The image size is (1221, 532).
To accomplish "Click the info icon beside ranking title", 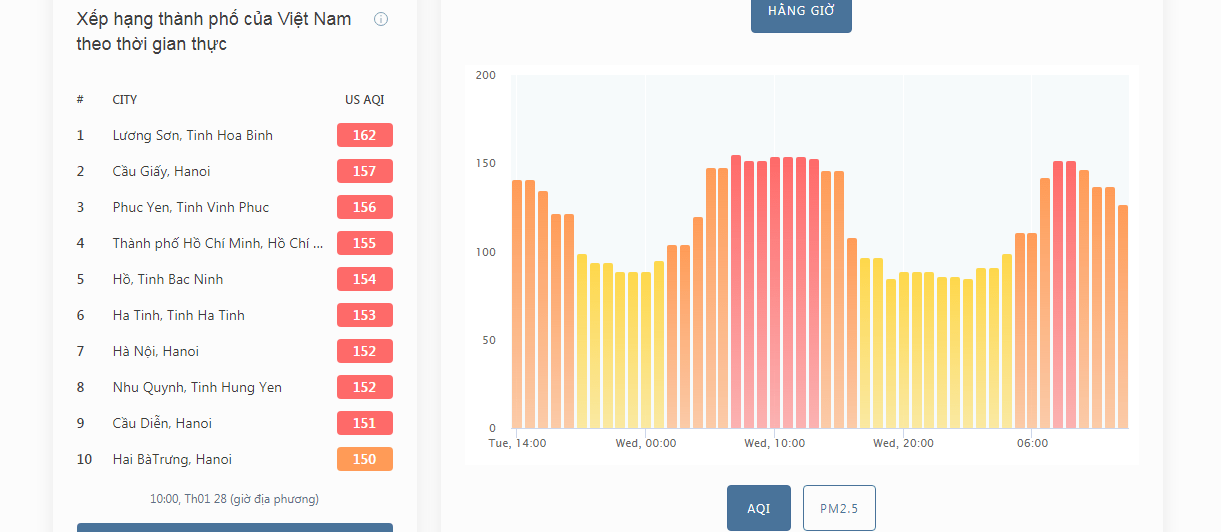I will click(x=381, y=19).
